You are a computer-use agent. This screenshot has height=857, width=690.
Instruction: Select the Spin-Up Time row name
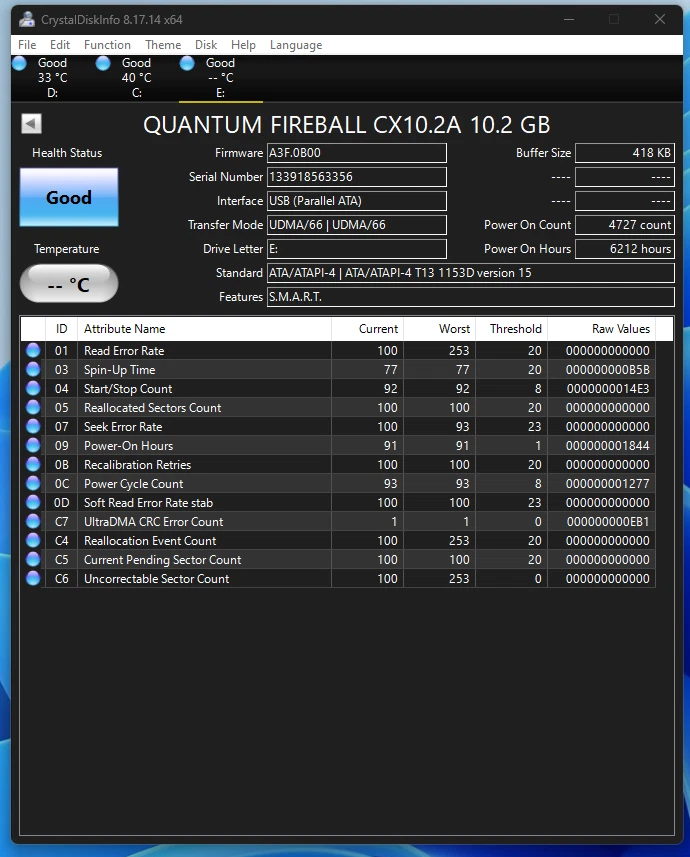pyautogui.click(x=120, y=370)
